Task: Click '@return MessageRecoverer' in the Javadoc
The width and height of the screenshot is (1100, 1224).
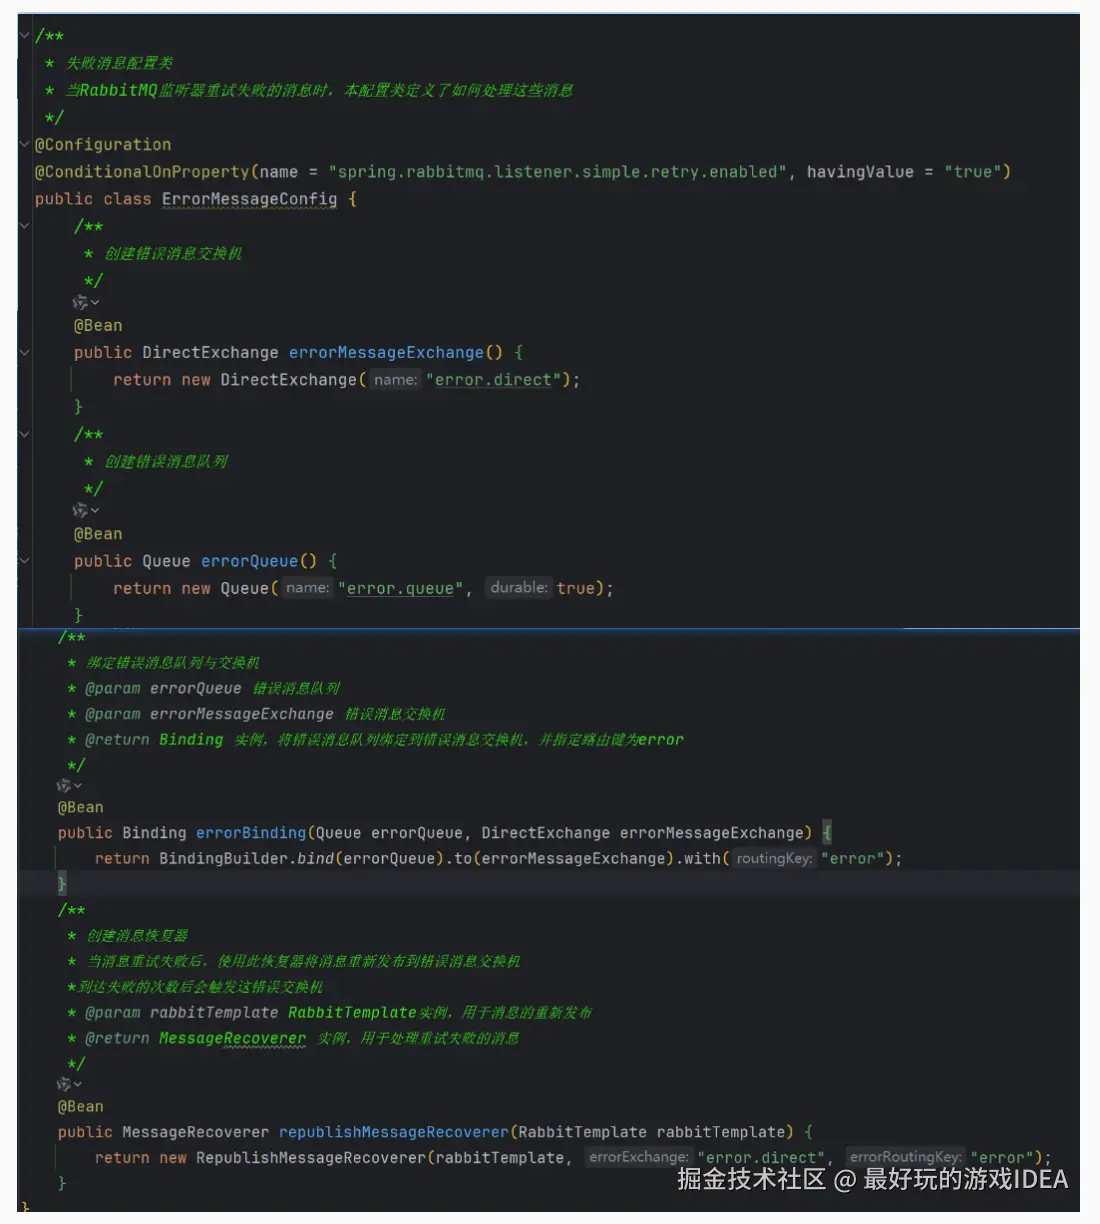Action: pyautogui.click(x=196, y=1038)
